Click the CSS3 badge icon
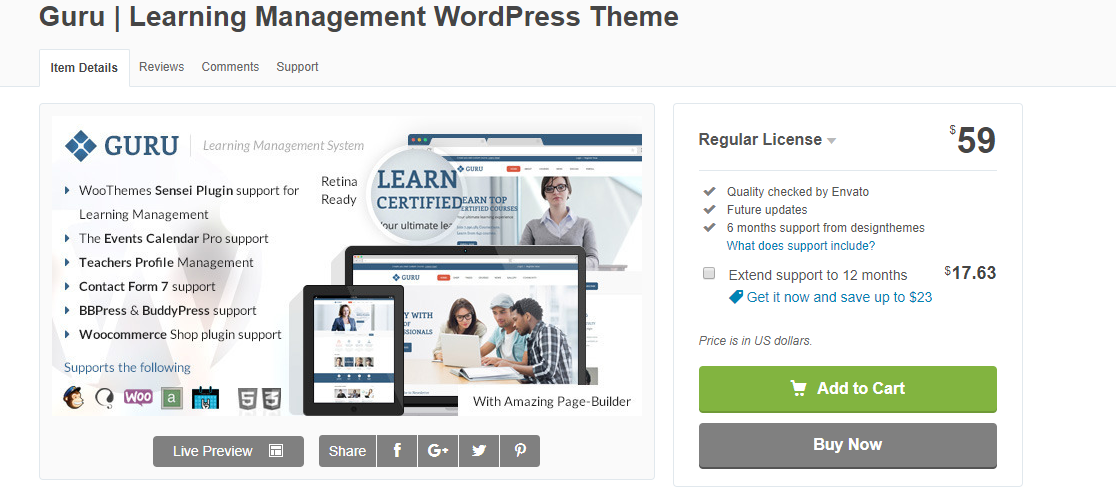 272,398
